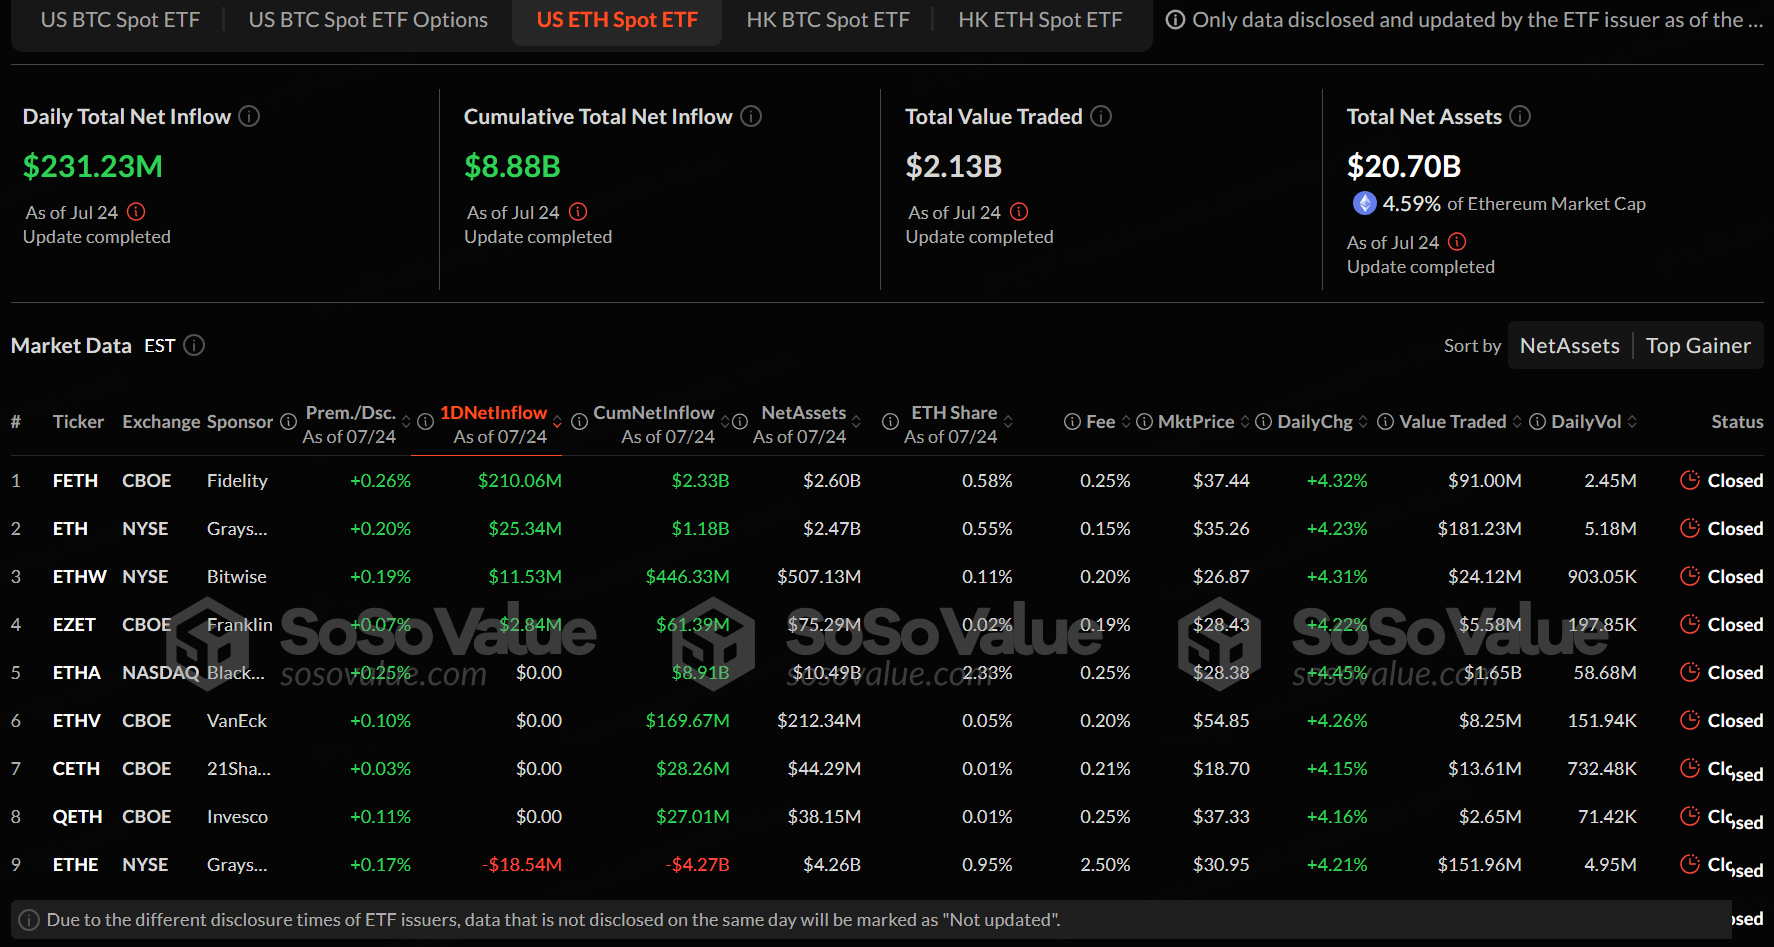
Task: Click info icon left of CumNetInflow header
Action: tap(579, 422)
